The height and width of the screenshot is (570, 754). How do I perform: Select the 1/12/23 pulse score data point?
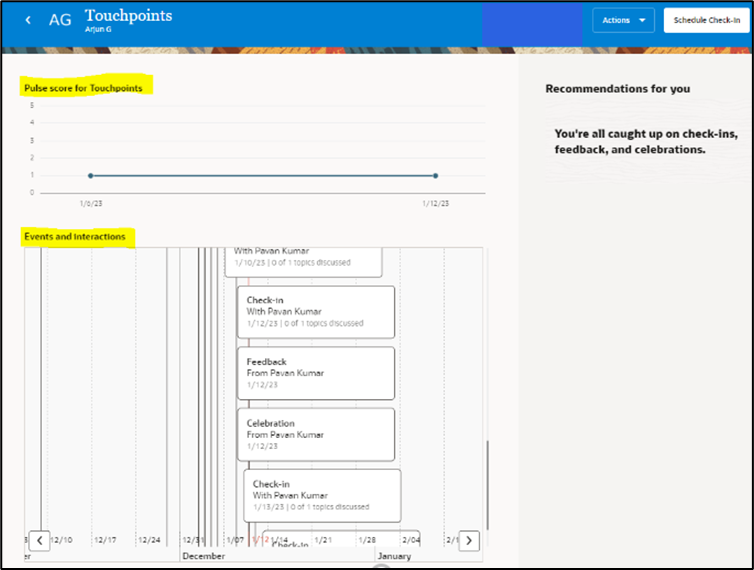coord(436,176)
